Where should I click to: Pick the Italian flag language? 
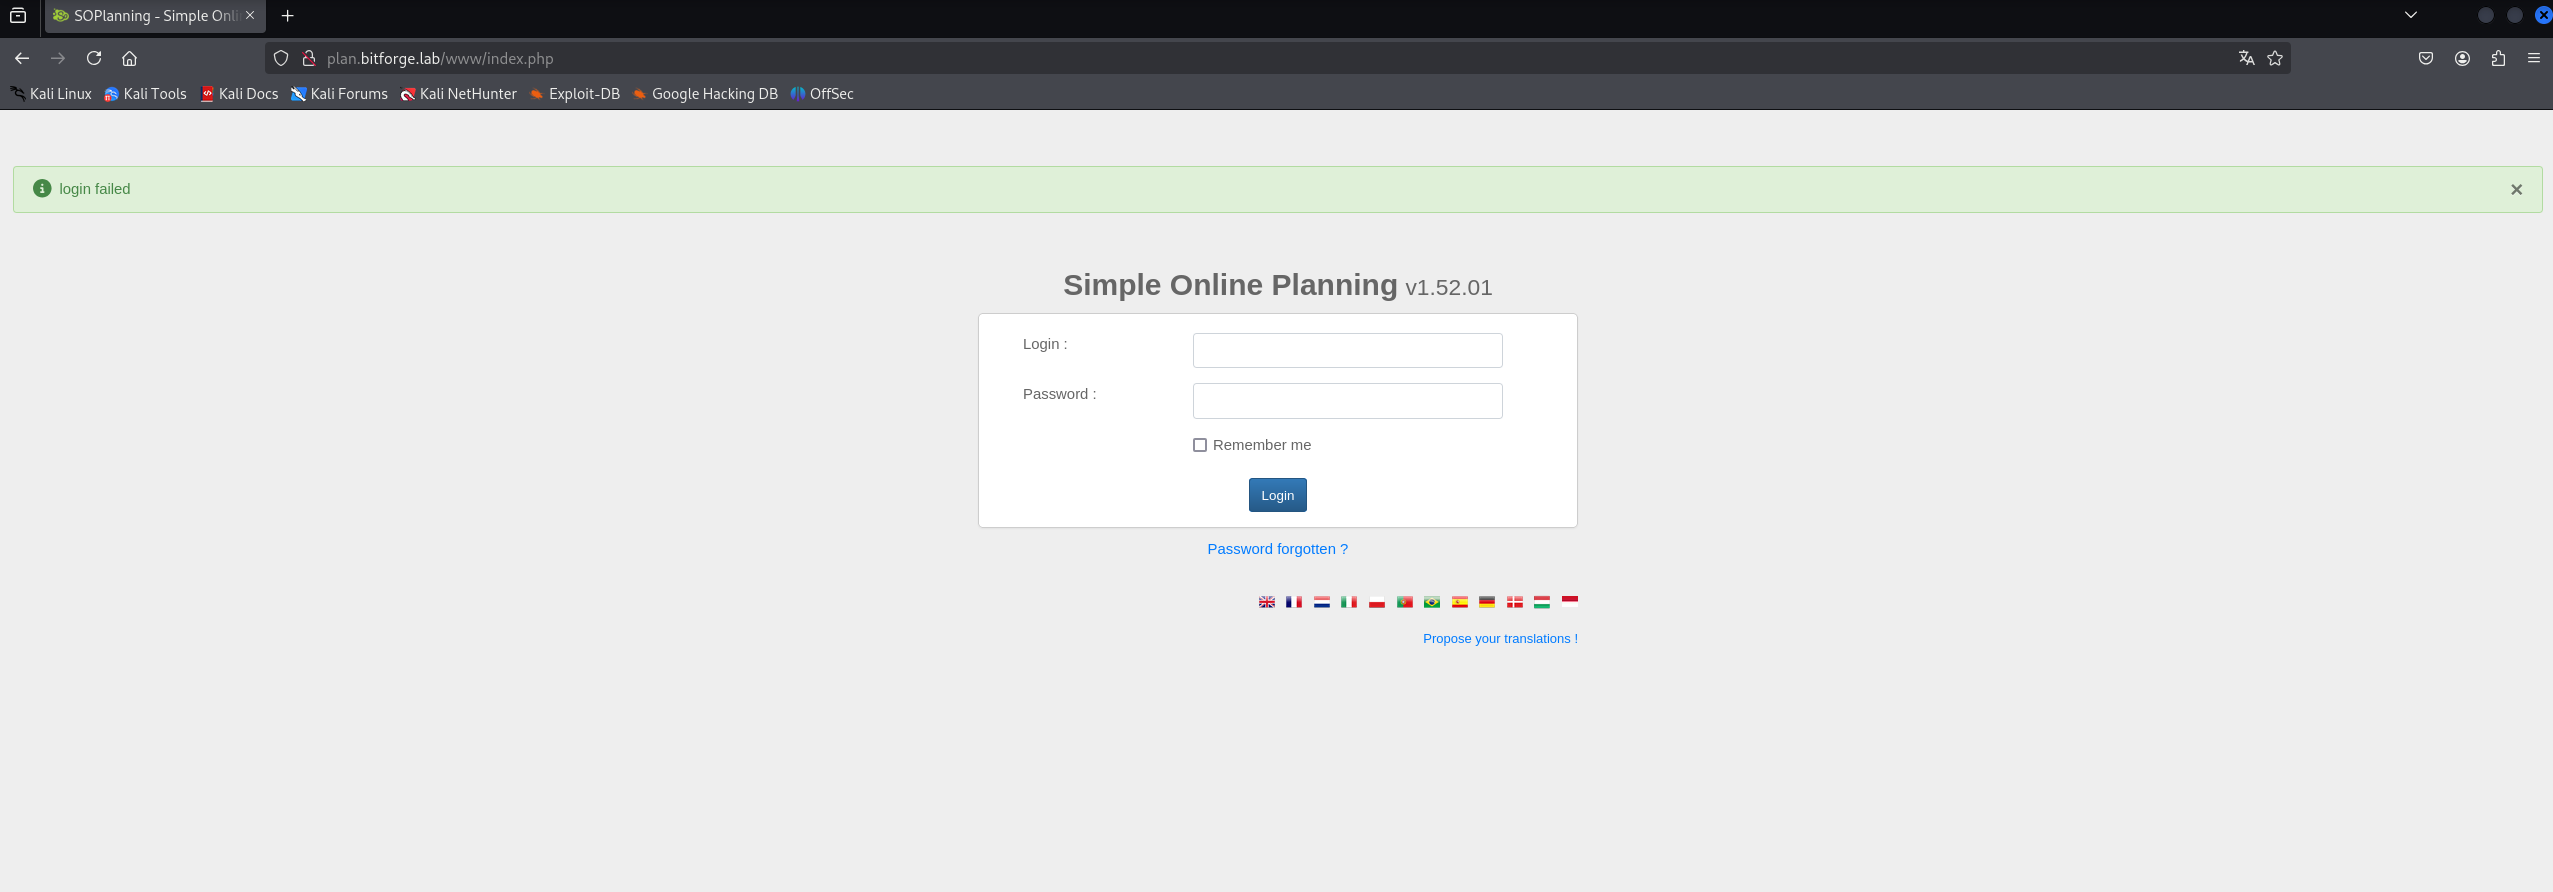[1349, 602]
